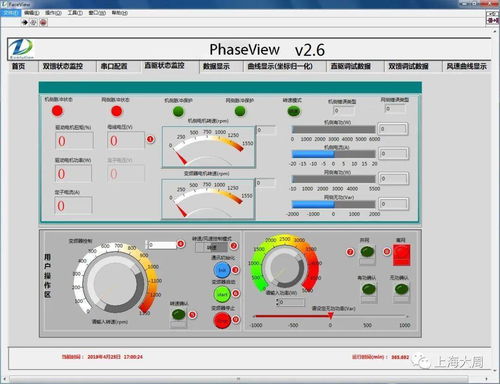
Task: Open the 文件(F) menu
Action: (11, 13)
